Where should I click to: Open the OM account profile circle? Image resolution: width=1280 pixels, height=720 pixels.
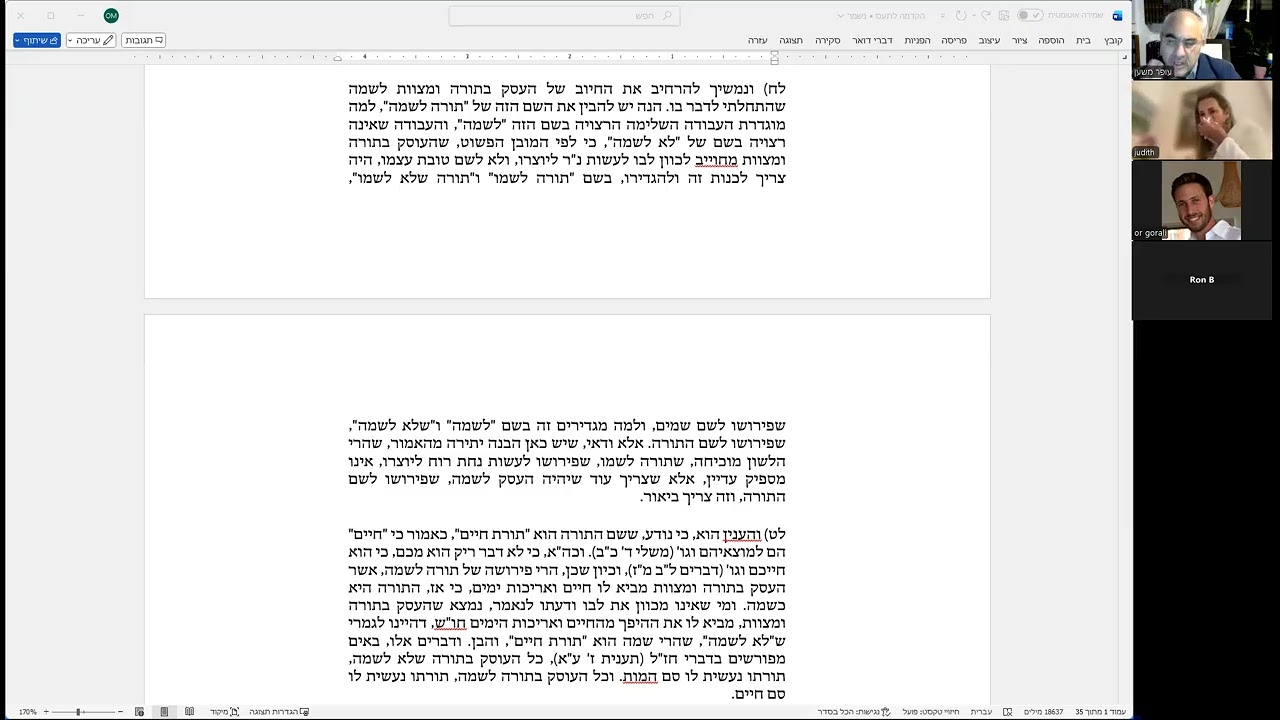(111, 15)
